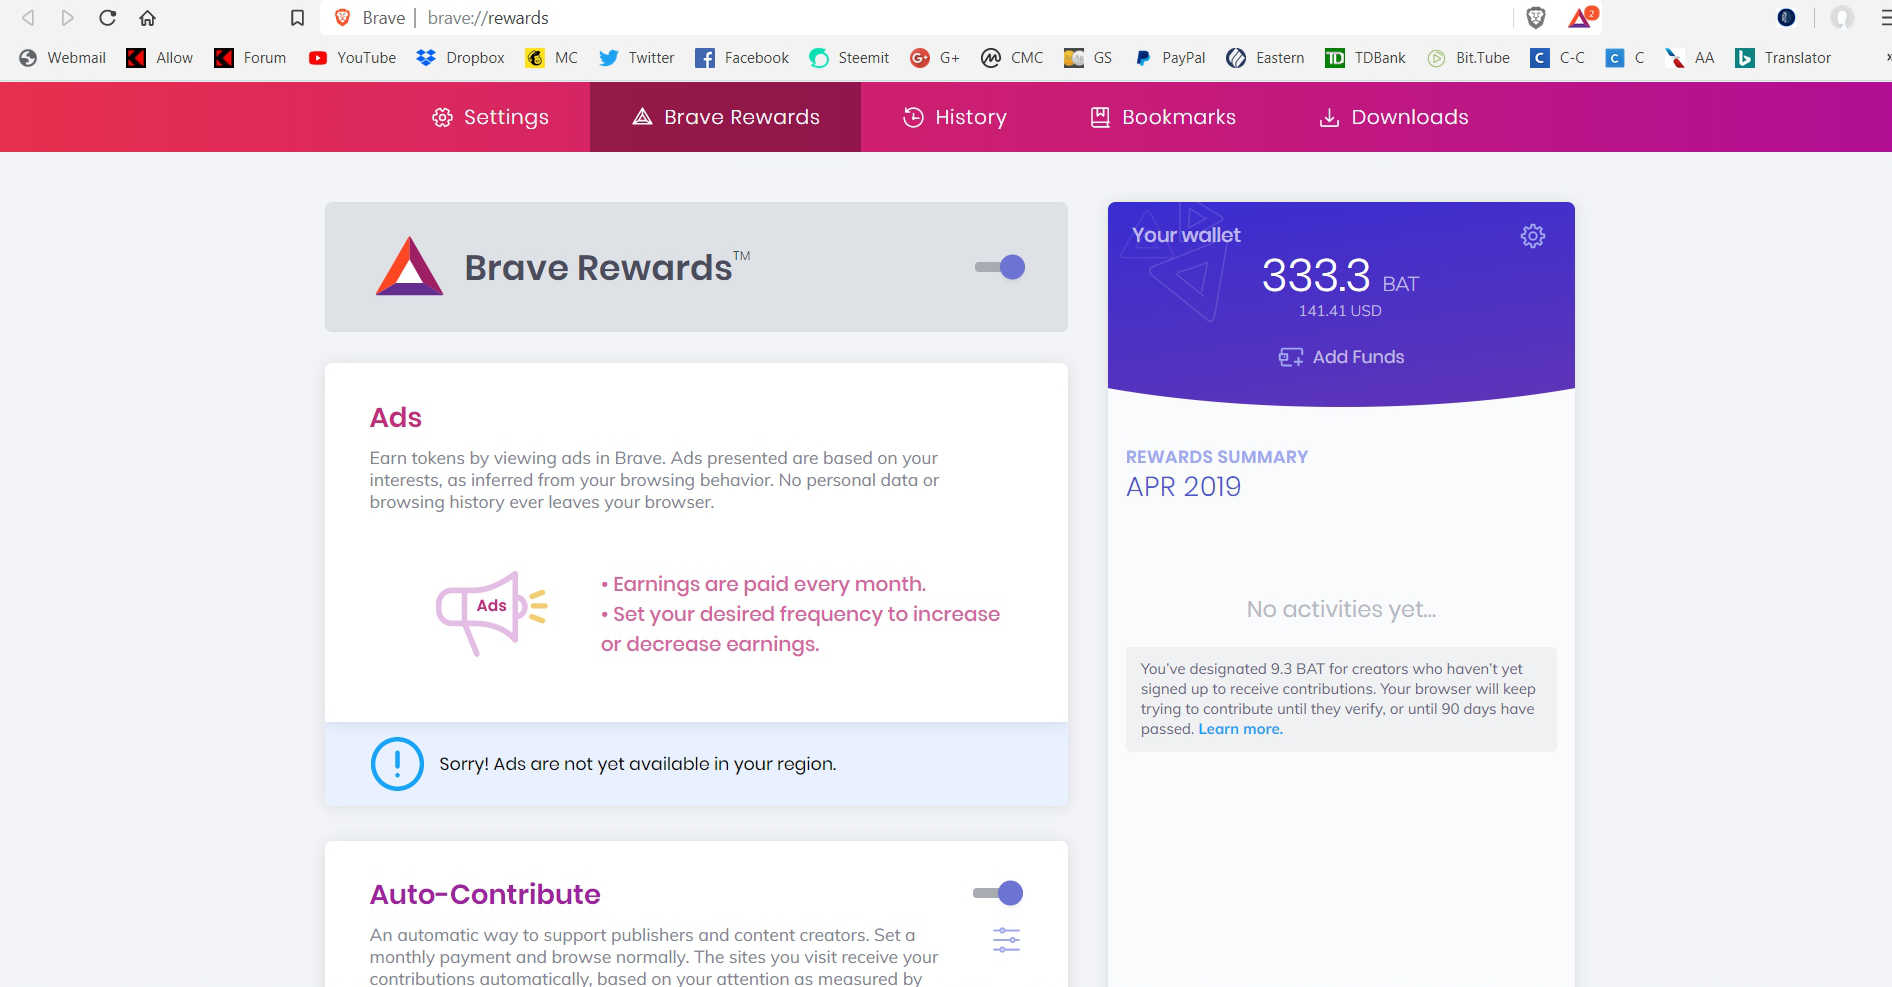Go back to the previous page
The height and width of the screenshot is (987, 1892).
[28, 18]
